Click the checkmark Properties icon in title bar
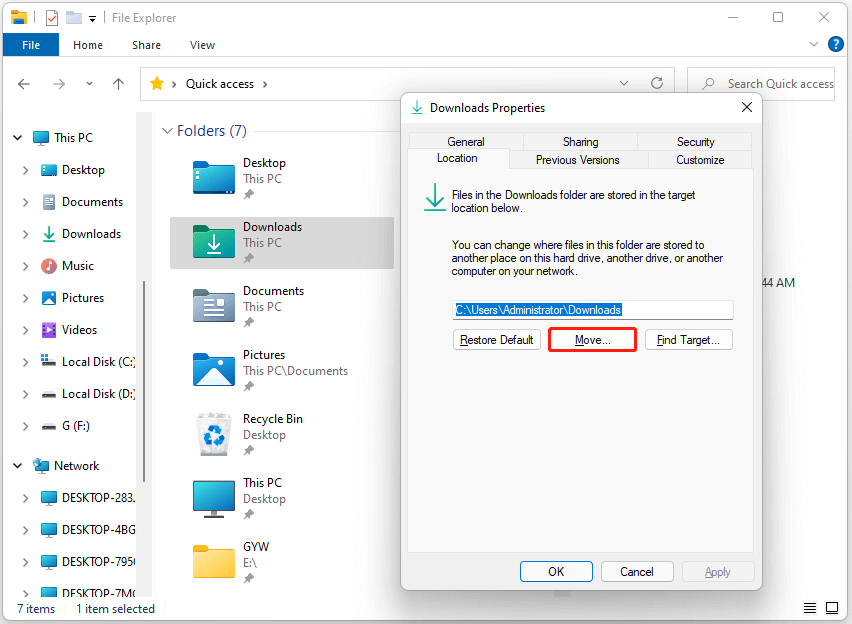Viewport: 852px width, 624px height. (x=50, y=16)
